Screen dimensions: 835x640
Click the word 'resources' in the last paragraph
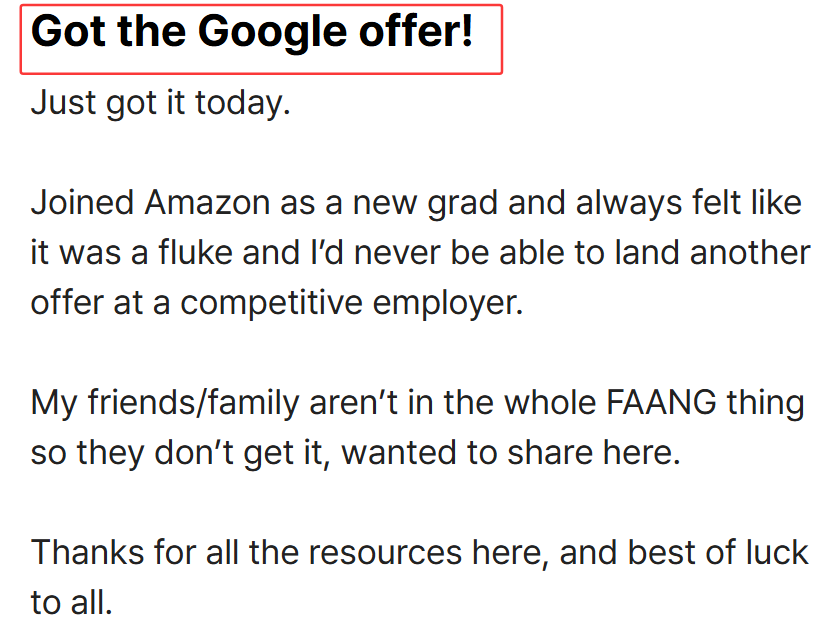[385, 553]
